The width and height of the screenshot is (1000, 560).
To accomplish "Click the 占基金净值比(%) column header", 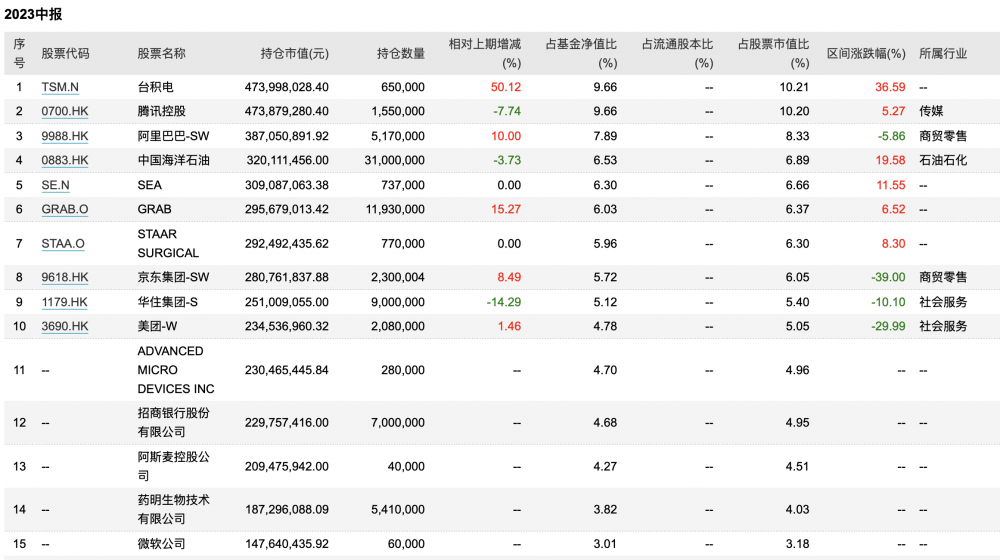I will pyautogui.click(x=581, y=54).
